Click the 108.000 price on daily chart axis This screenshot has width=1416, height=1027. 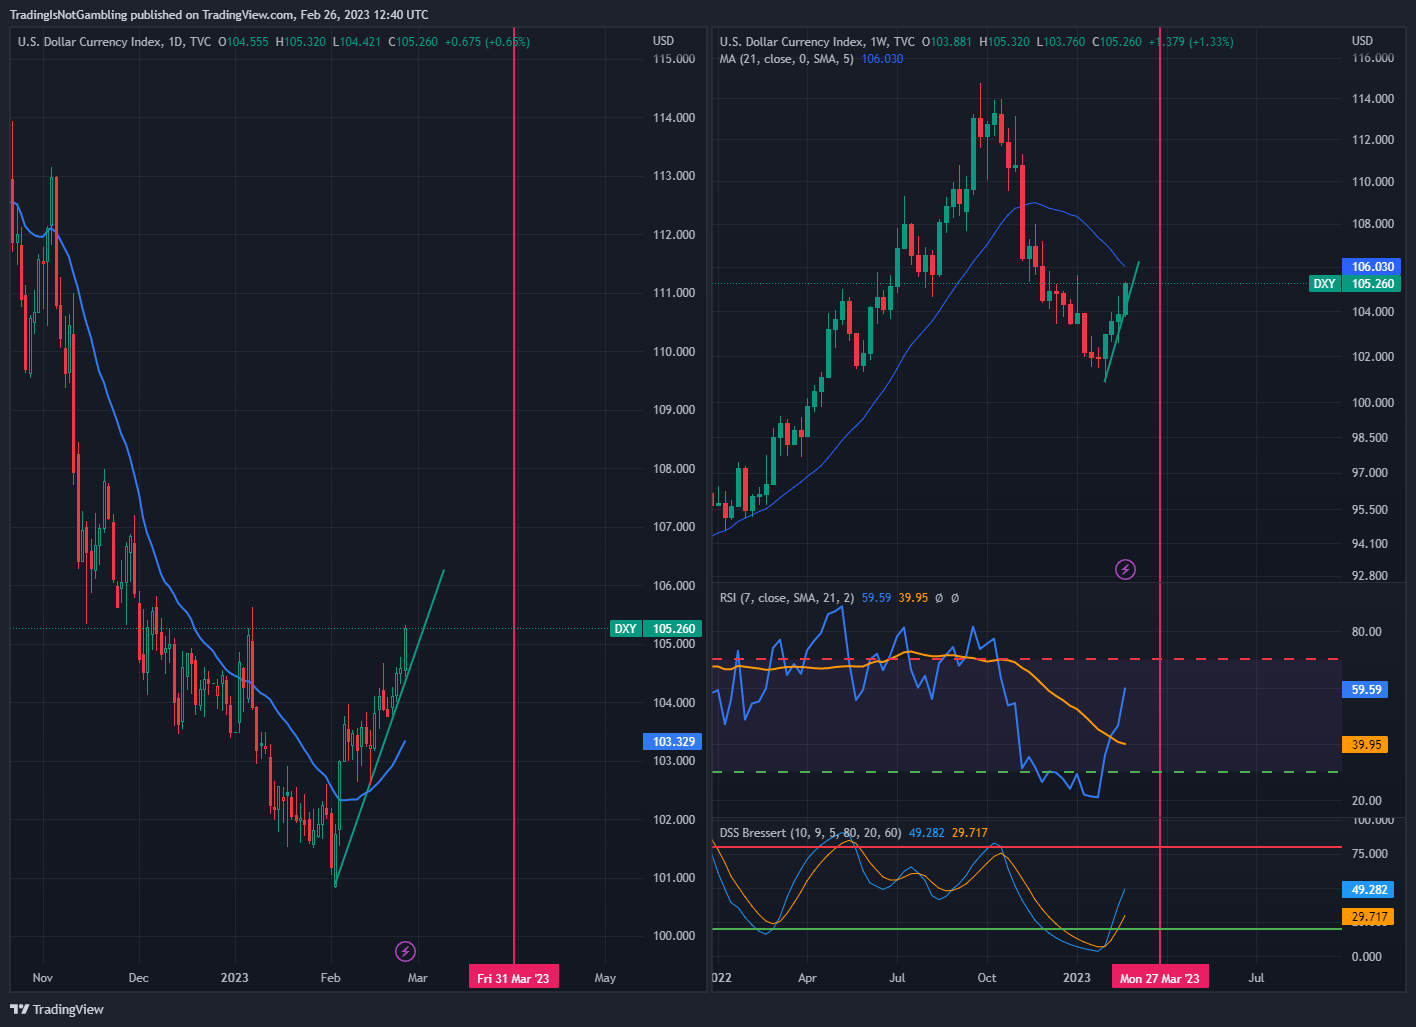[x=674, y=469]
